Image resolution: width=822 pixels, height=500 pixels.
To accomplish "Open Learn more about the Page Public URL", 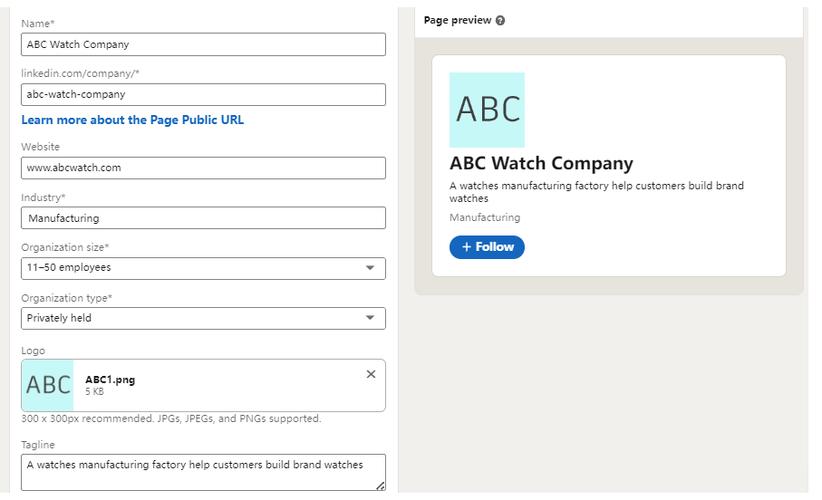I will point(132,120).
